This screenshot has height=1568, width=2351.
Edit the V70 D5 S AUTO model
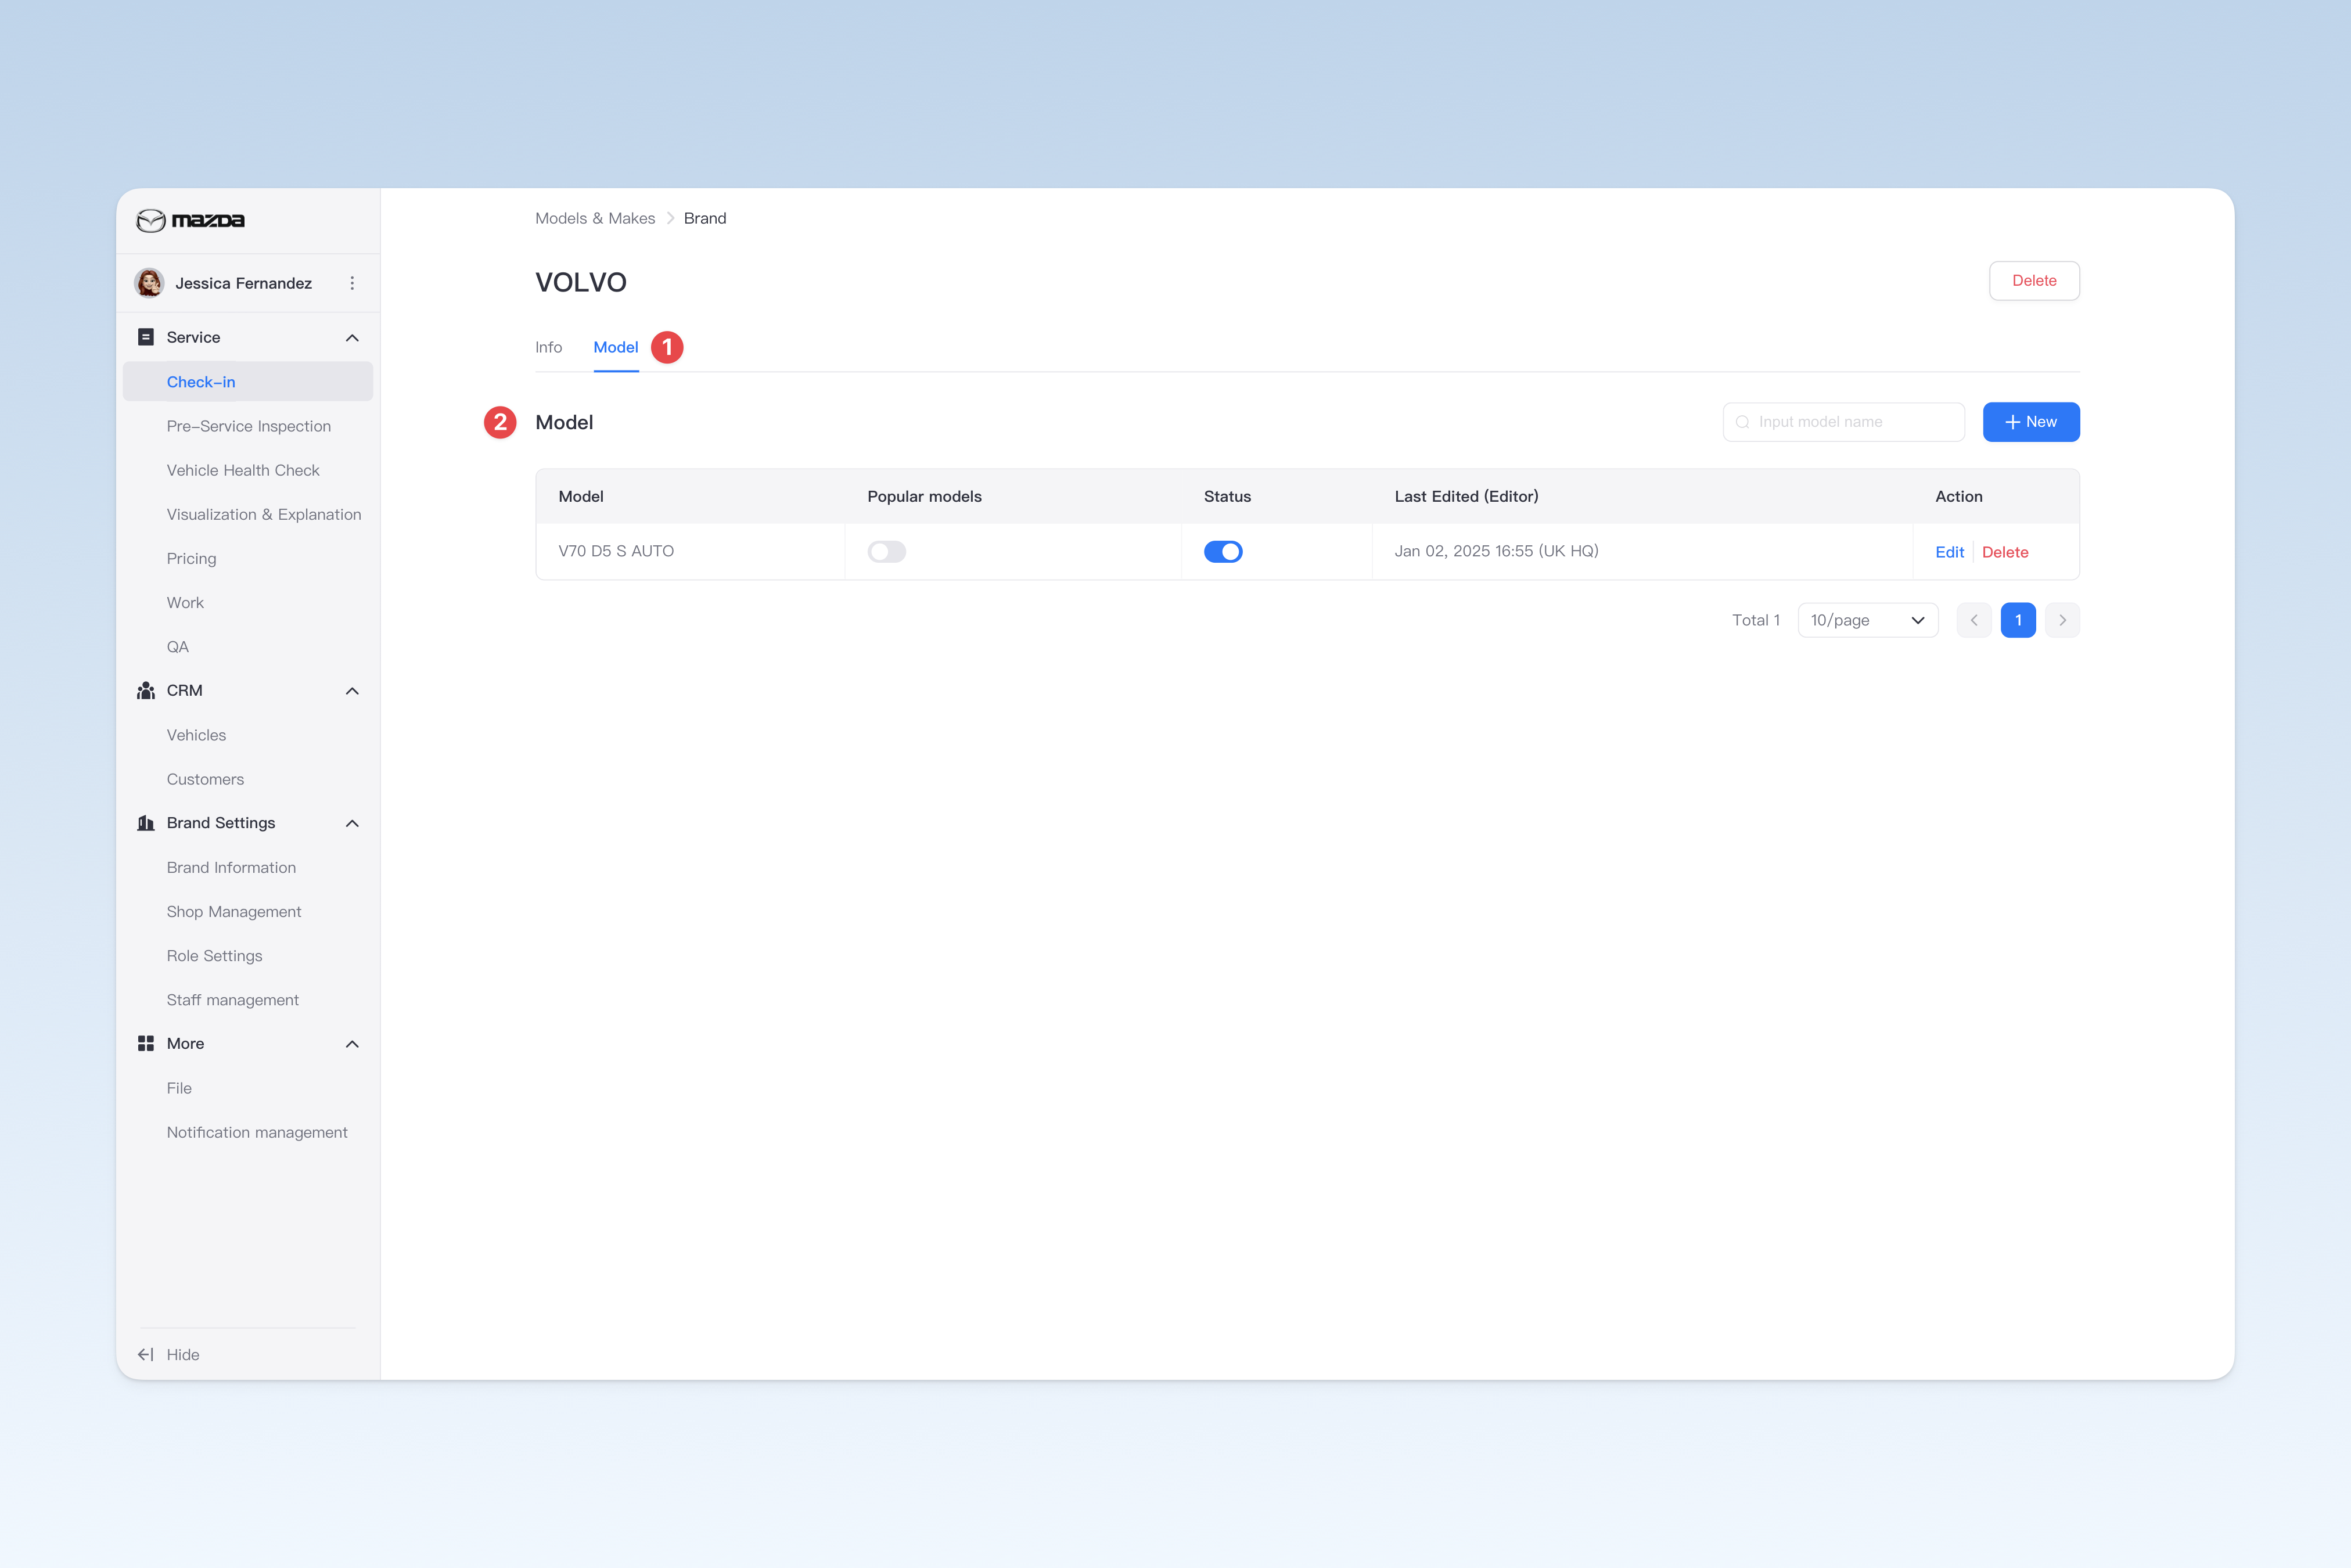[x=1949, y=552]
